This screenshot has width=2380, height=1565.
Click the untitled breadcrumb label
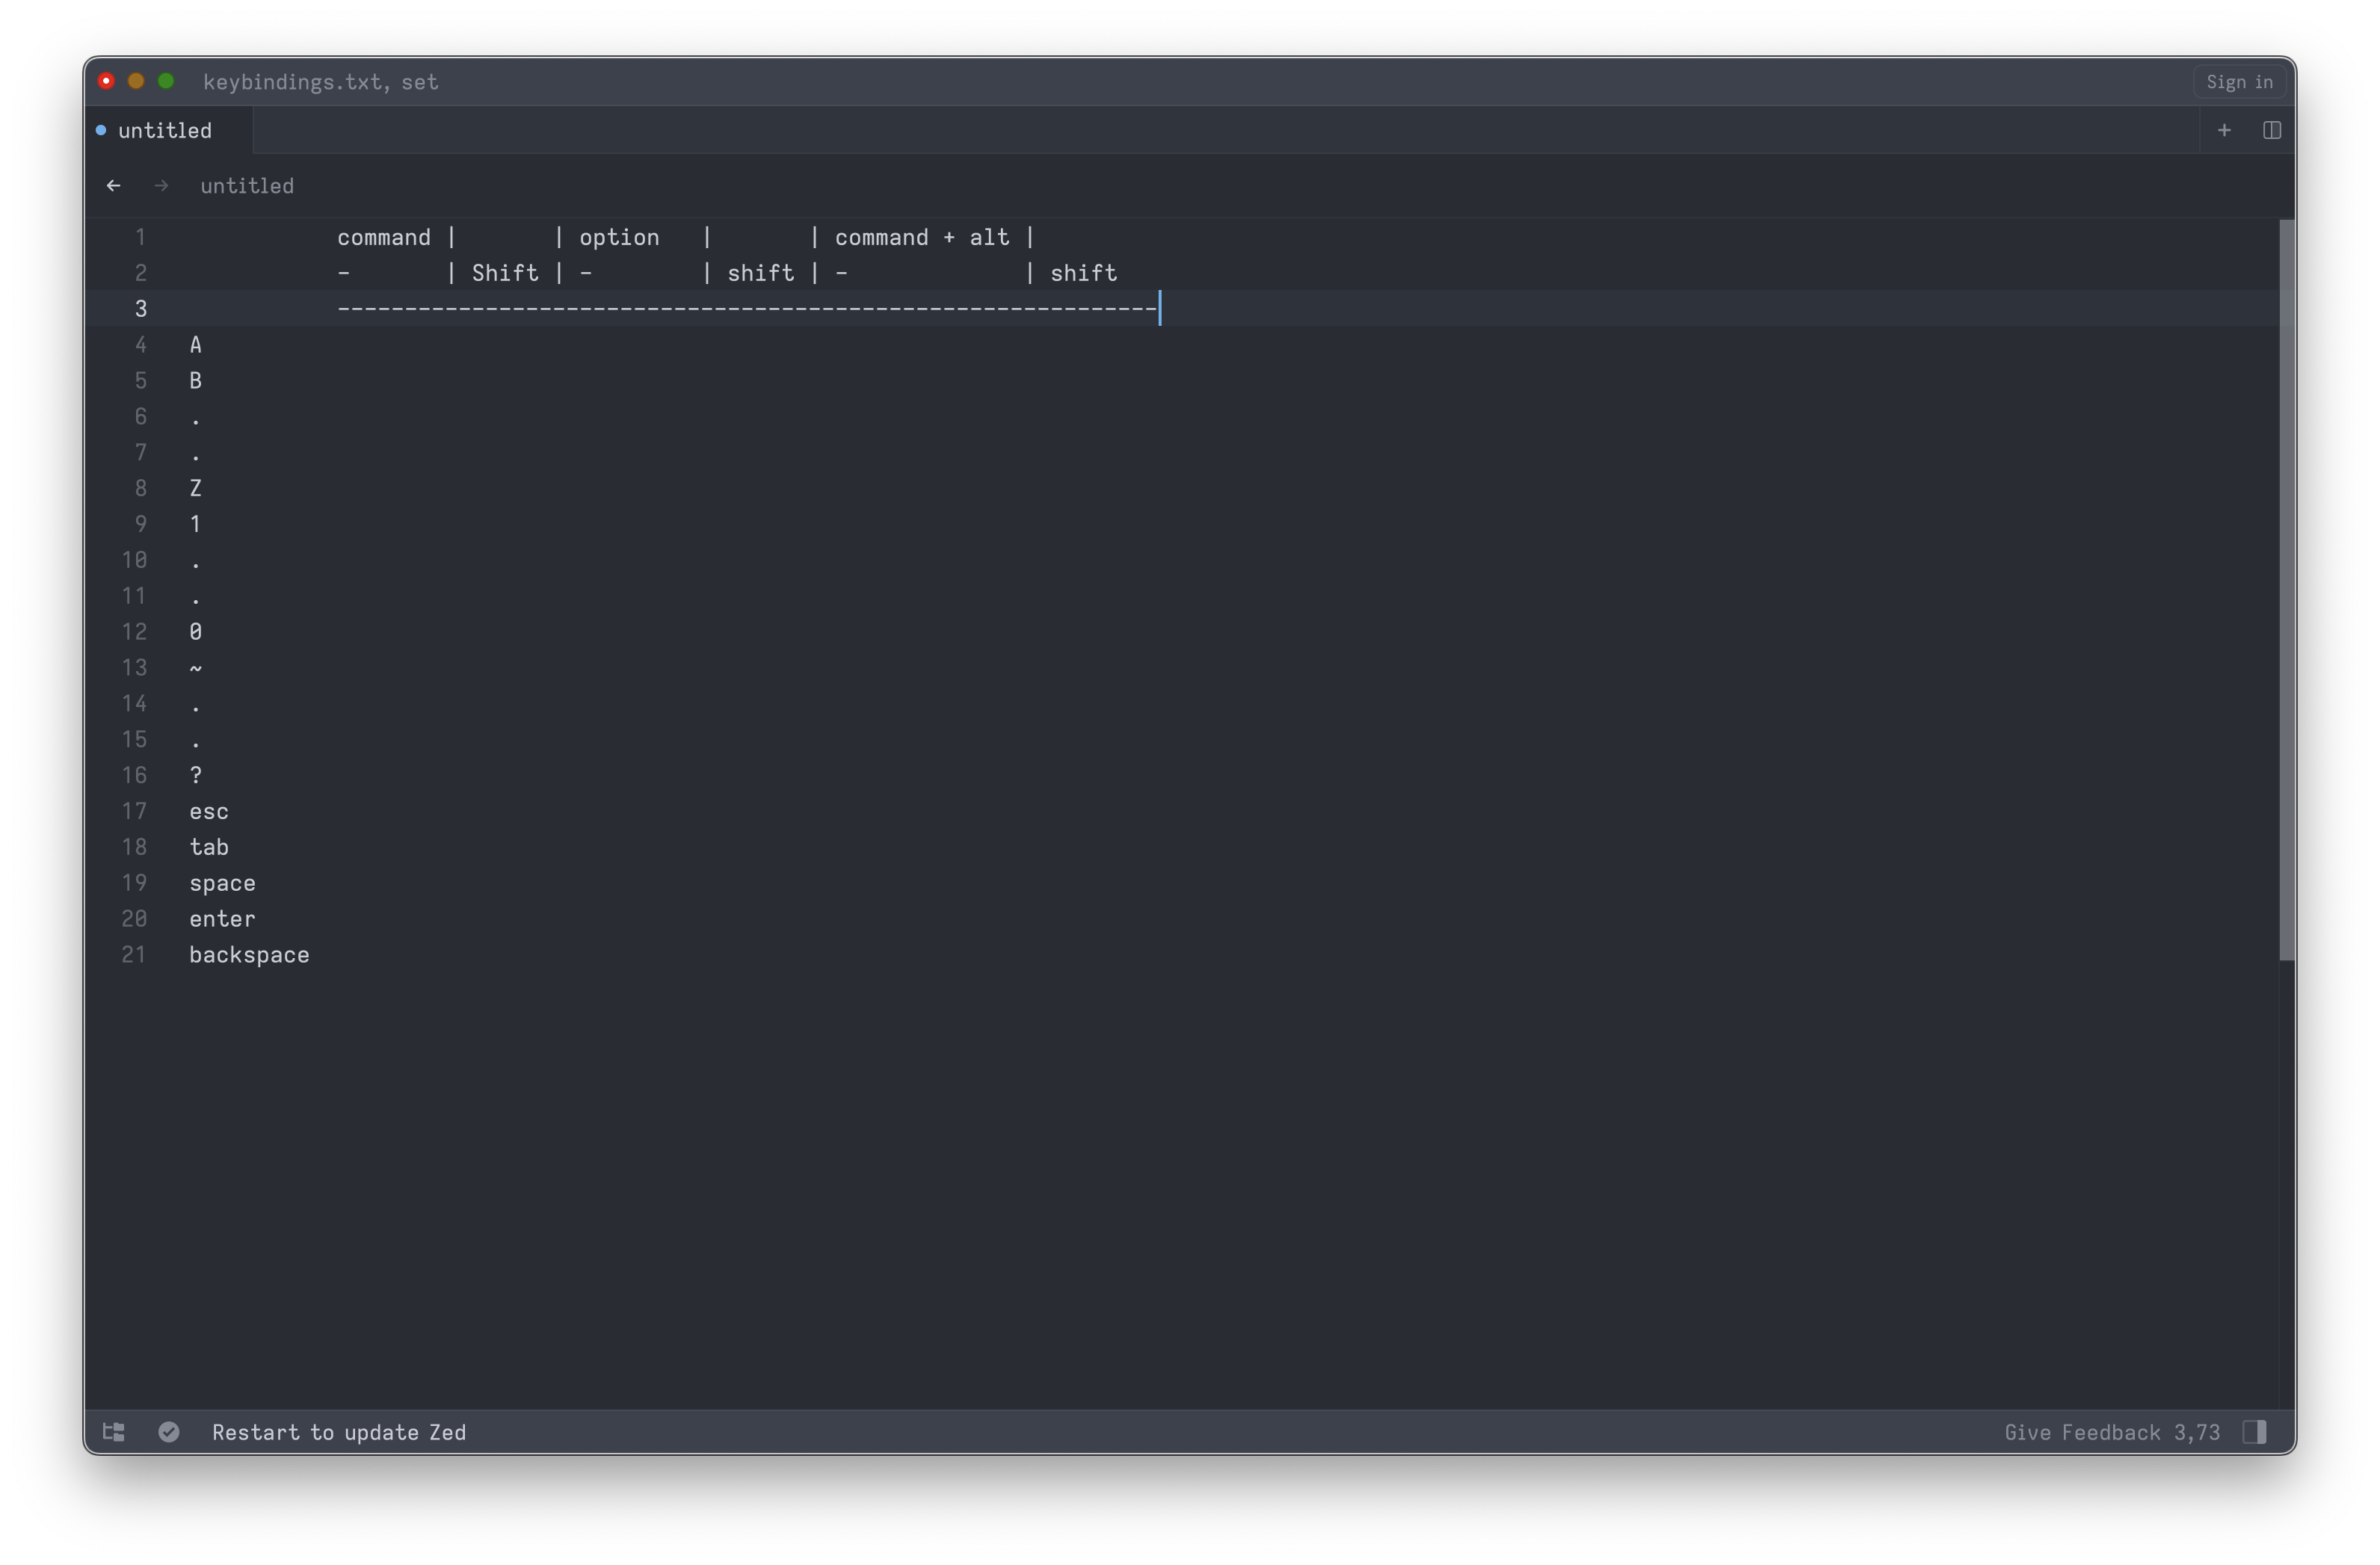(247, 186)
